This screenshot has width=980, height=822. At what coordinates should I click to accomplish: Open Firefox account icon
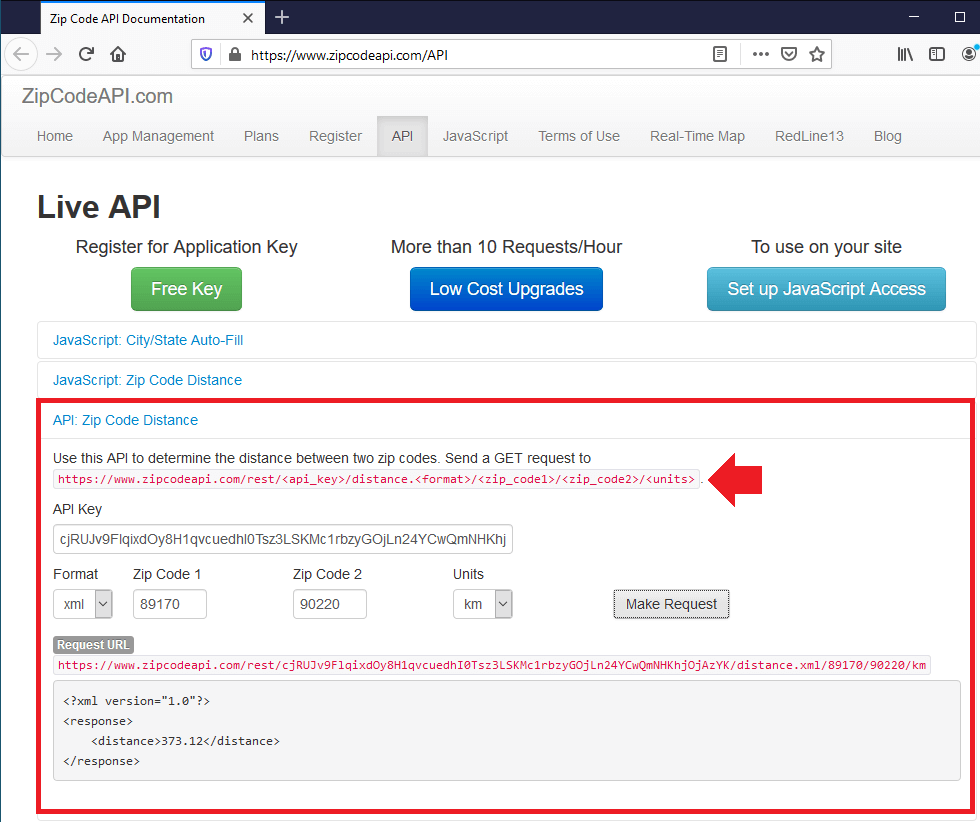[x=969, y=54]
